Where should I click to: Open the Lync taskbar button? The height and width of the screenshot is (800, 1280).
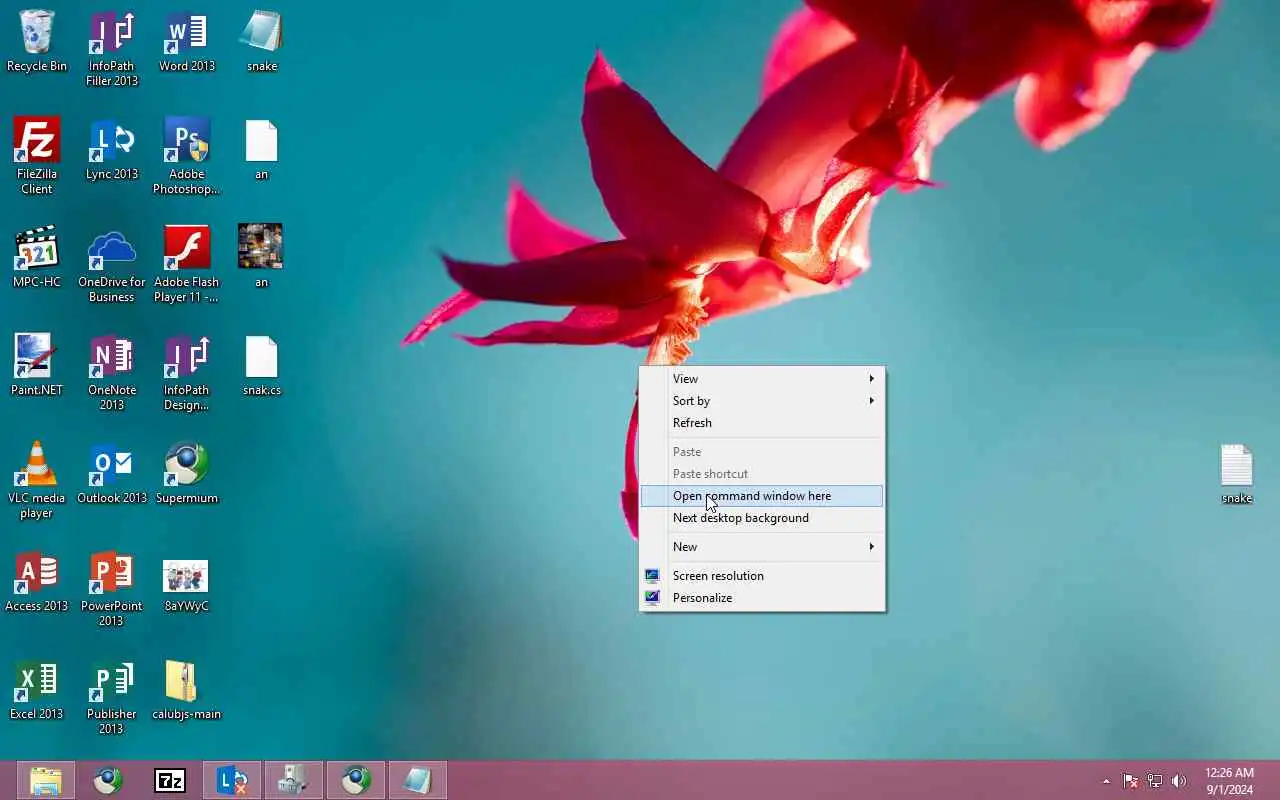click(x=232, y=780)
